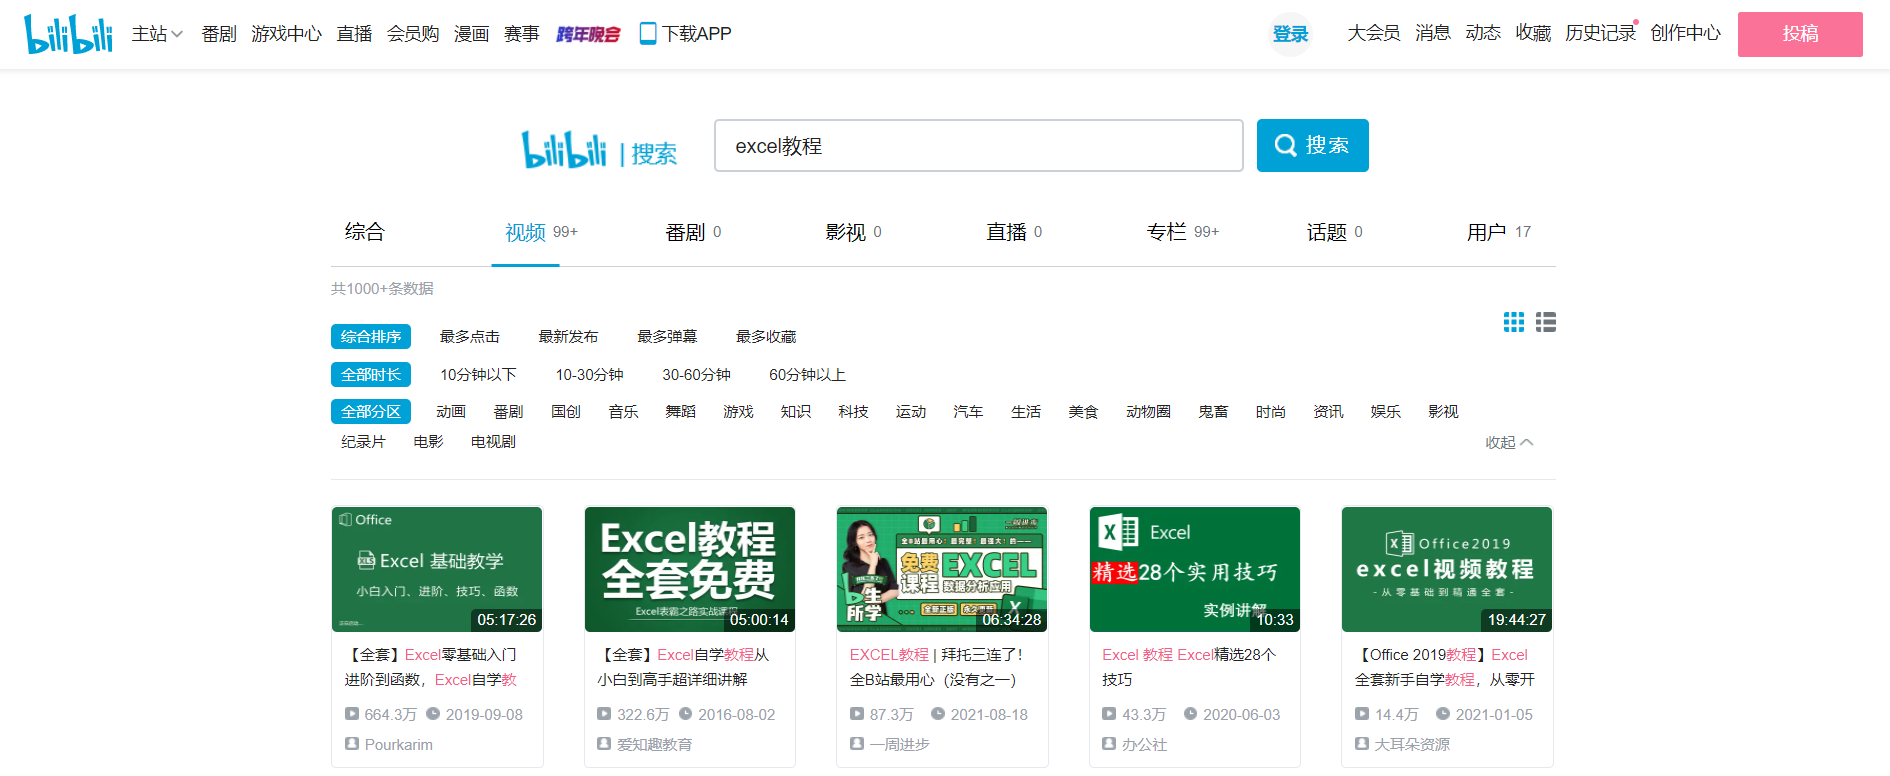Screen dimensions: 1890x776
Task: Filter category to 动画
Action: click(451, 412)
